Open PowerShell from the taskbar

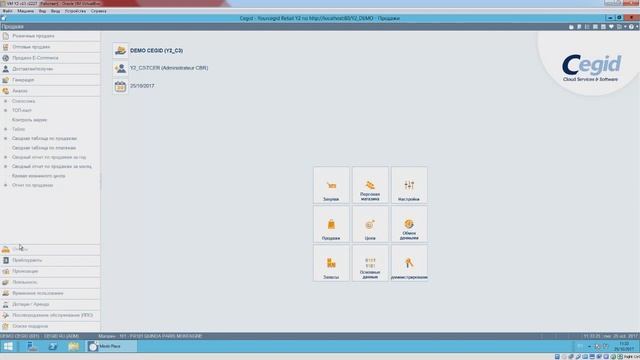click(x=52, y=347)
